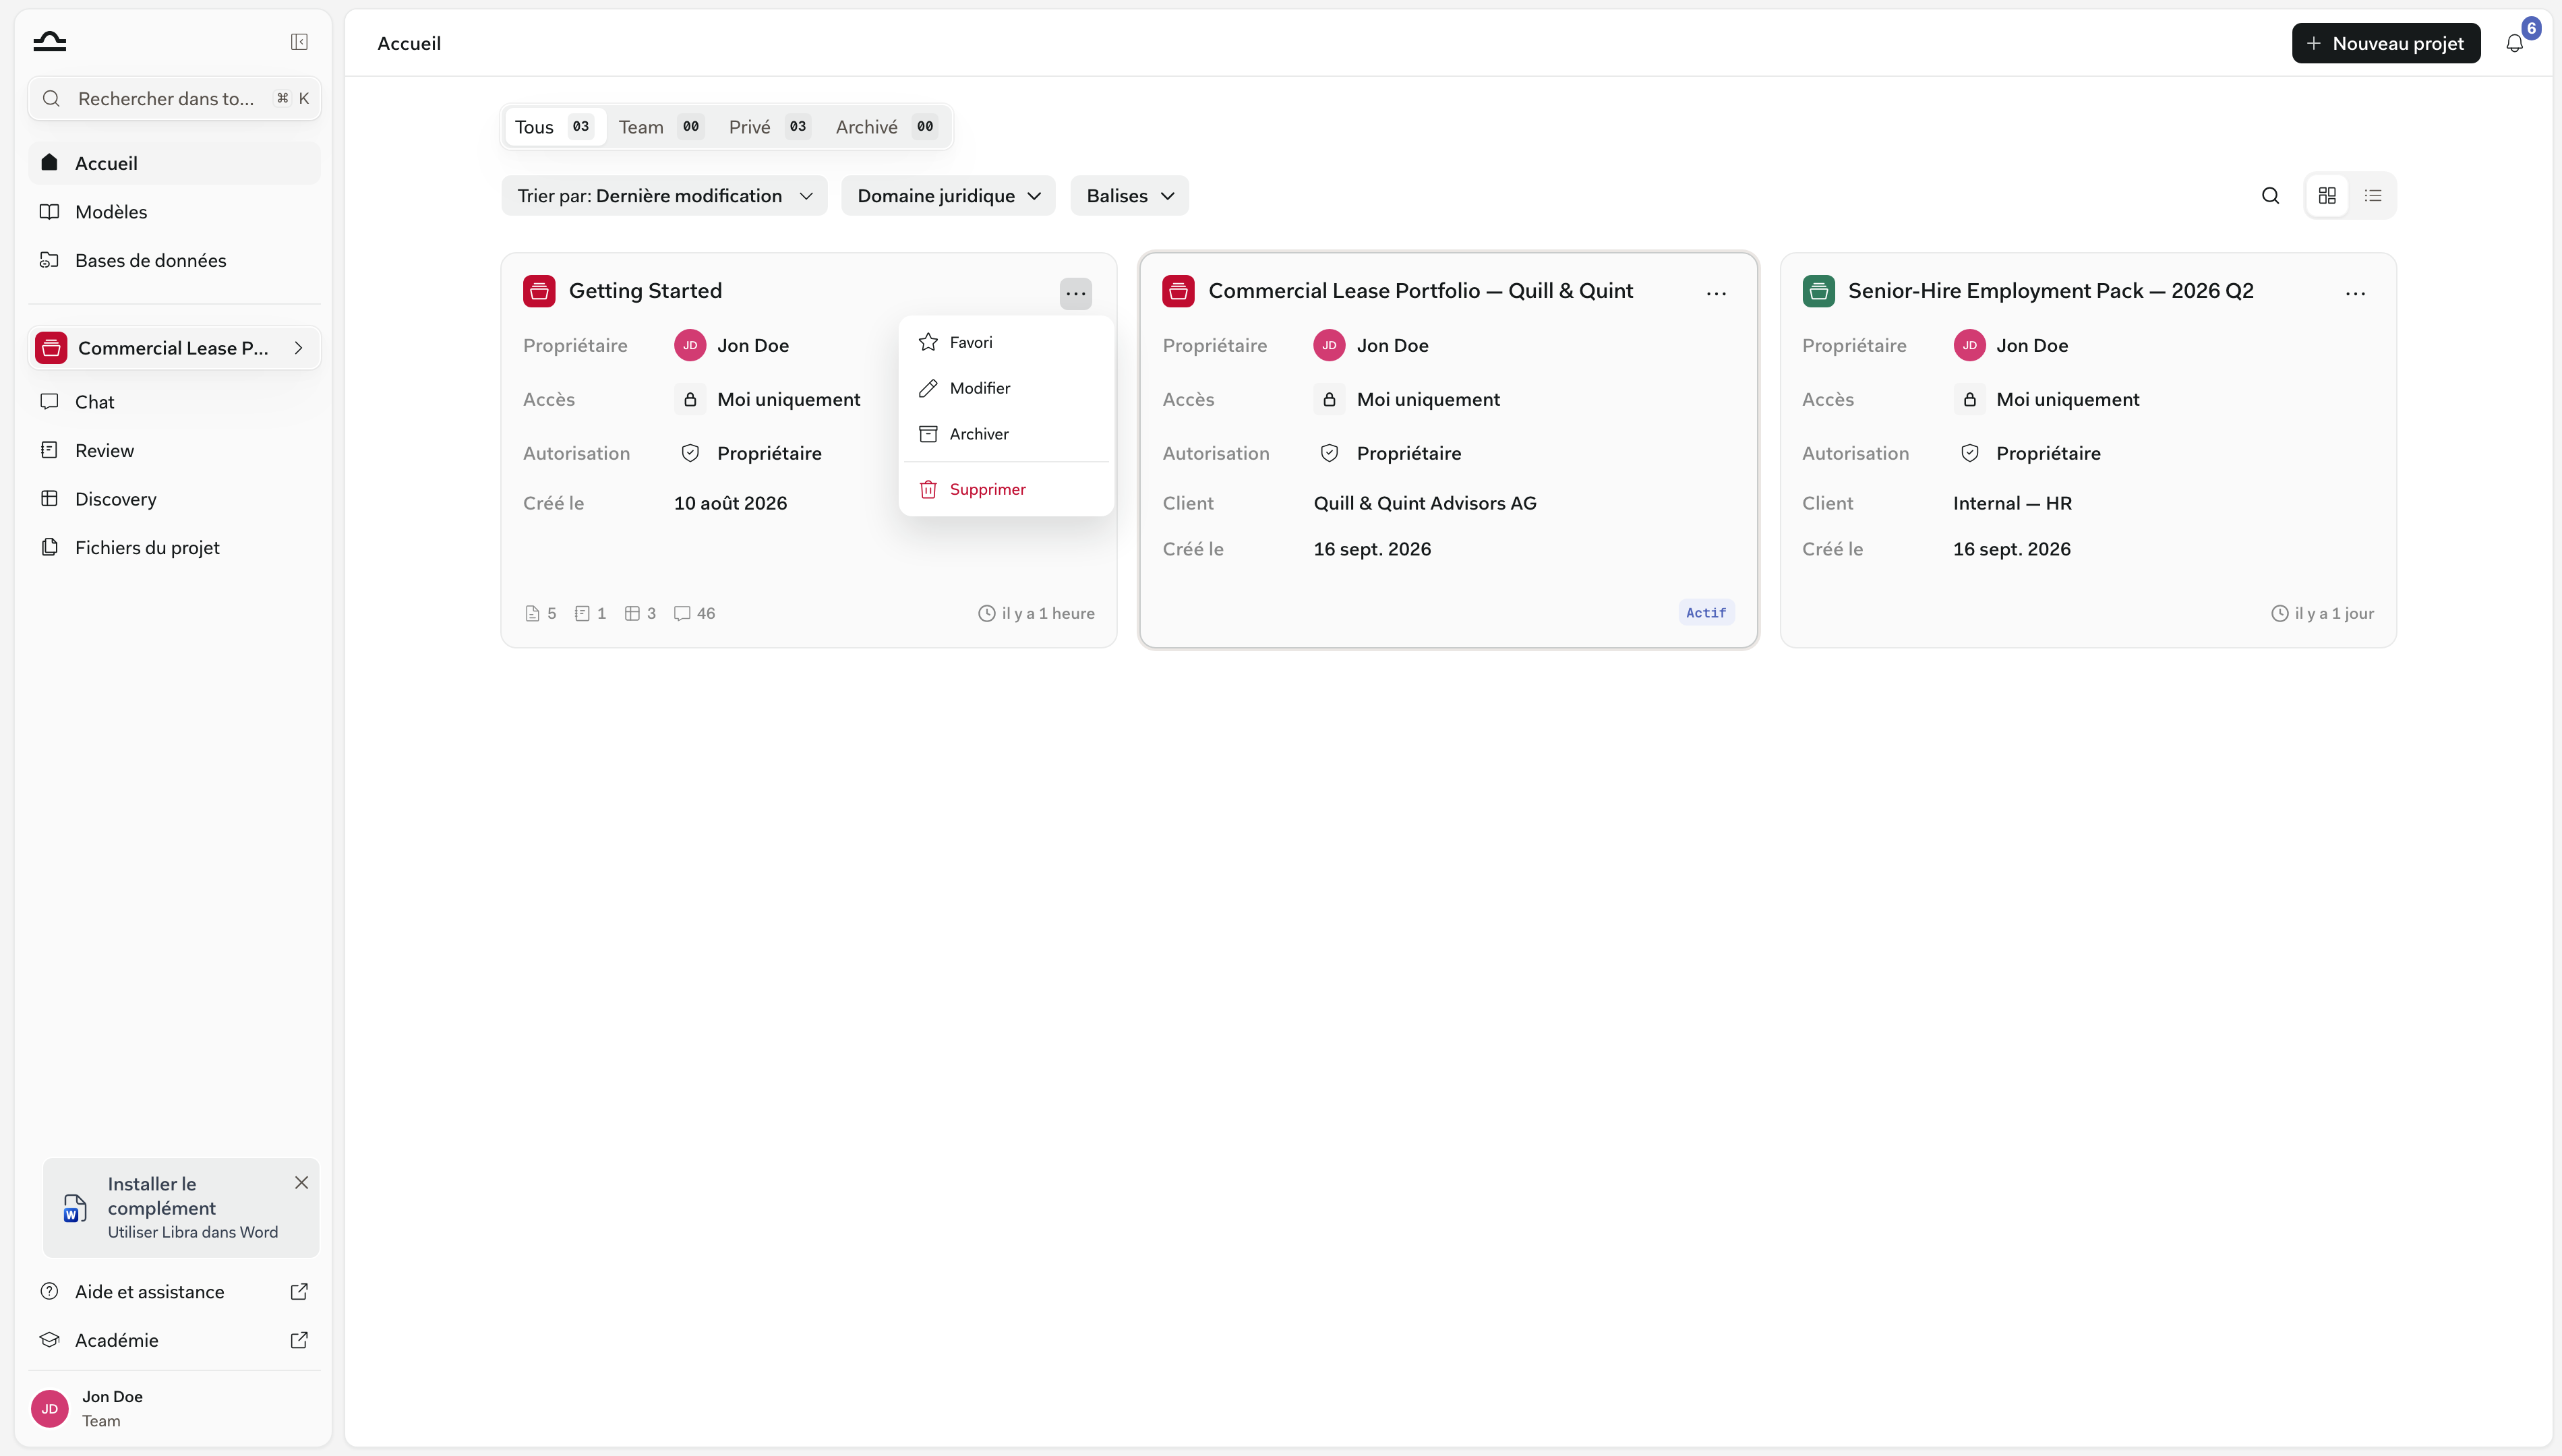The image size is (2562, 1456).
Task: Click the Word document add-in icon
Action: [x=74, y=1208]
